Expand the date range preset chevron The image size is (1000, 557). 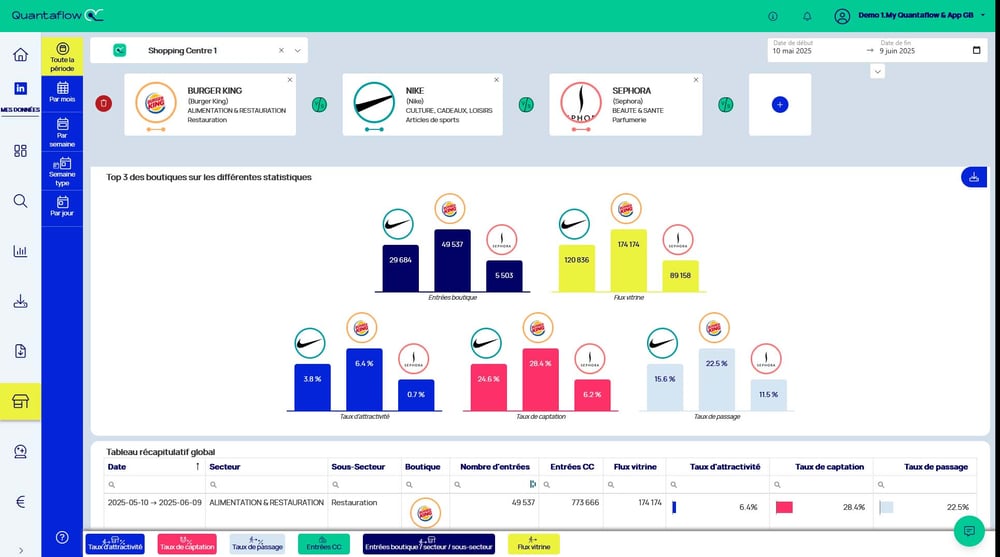pos(877,71)
